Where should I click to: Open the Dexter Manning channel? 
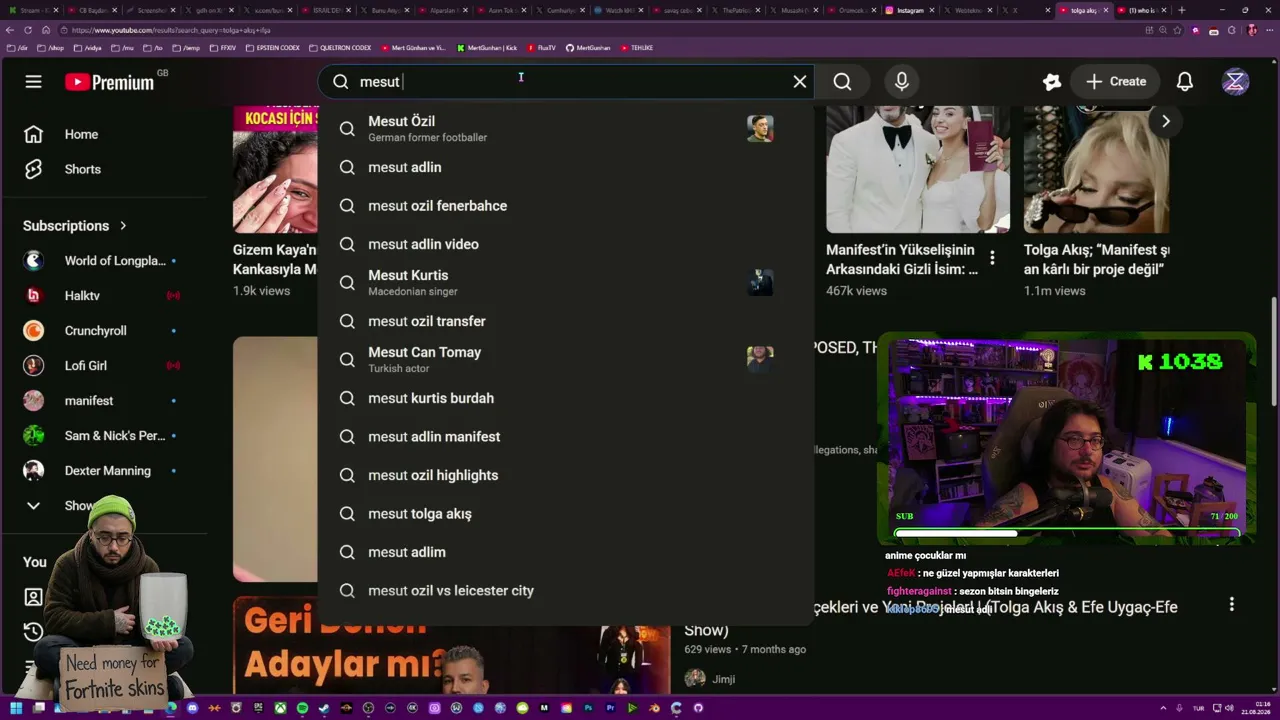tap(100, 471)
